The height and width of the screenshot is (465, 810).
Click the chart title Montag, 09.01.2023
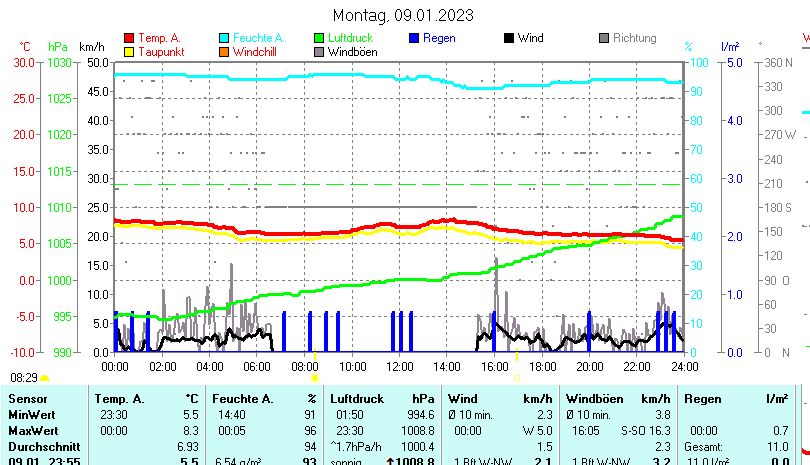point(403,15)
